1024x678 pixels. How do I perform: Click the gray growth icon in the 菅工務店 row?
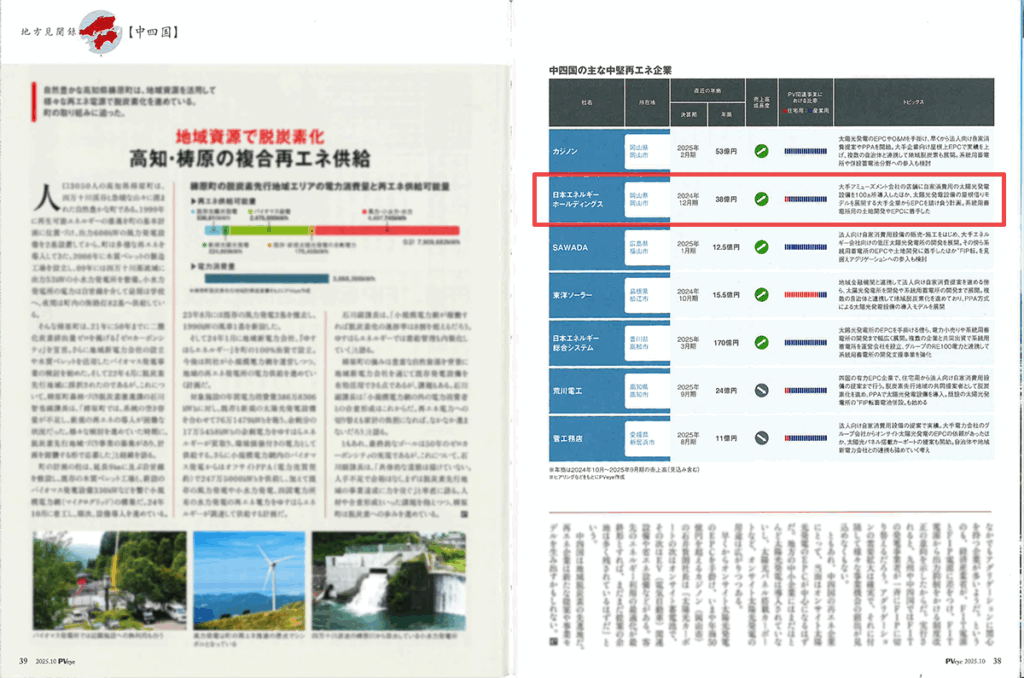pyautogui.click(x=760, y=436)
